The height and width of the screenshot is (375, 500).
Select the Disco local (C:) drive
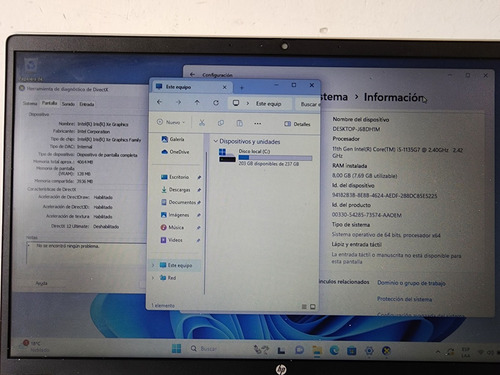tap(265, 157)
